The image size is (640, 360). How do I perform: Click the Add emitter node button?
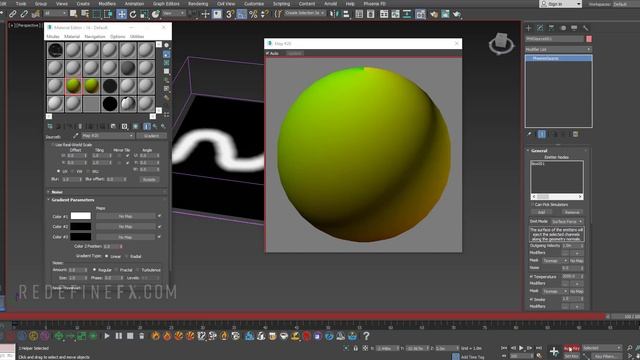tap(541, 212)
